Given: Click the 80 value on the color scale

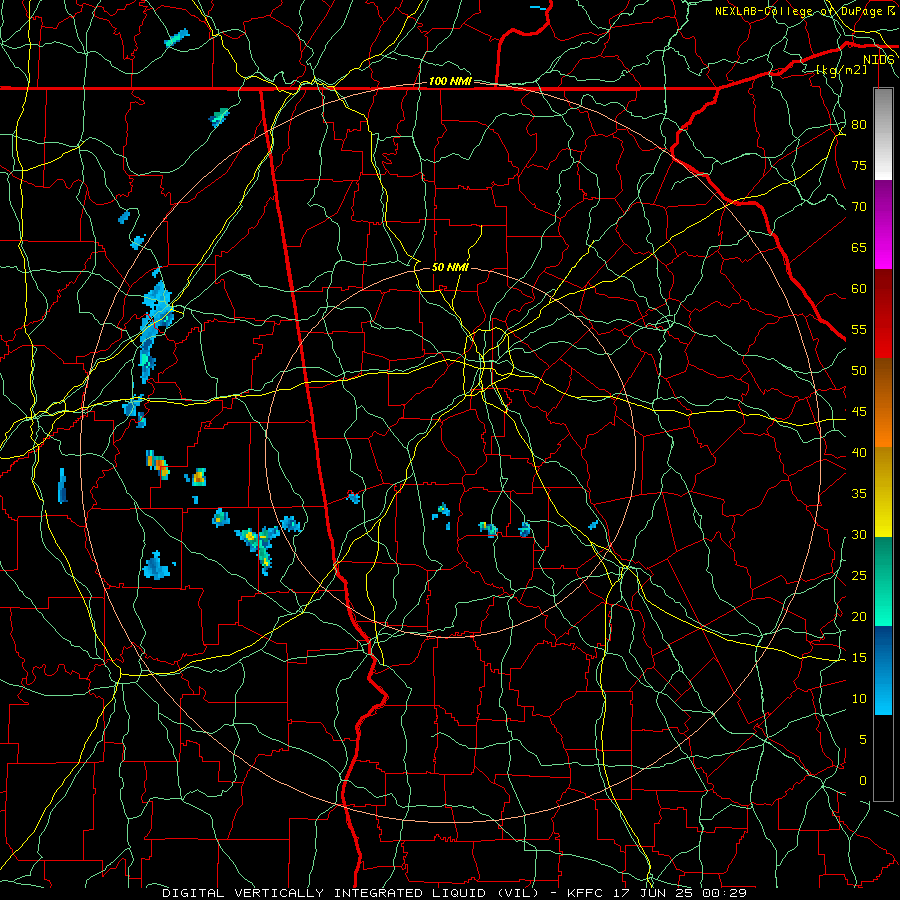Looking at the screenshot, I should (x=859, y=125).
